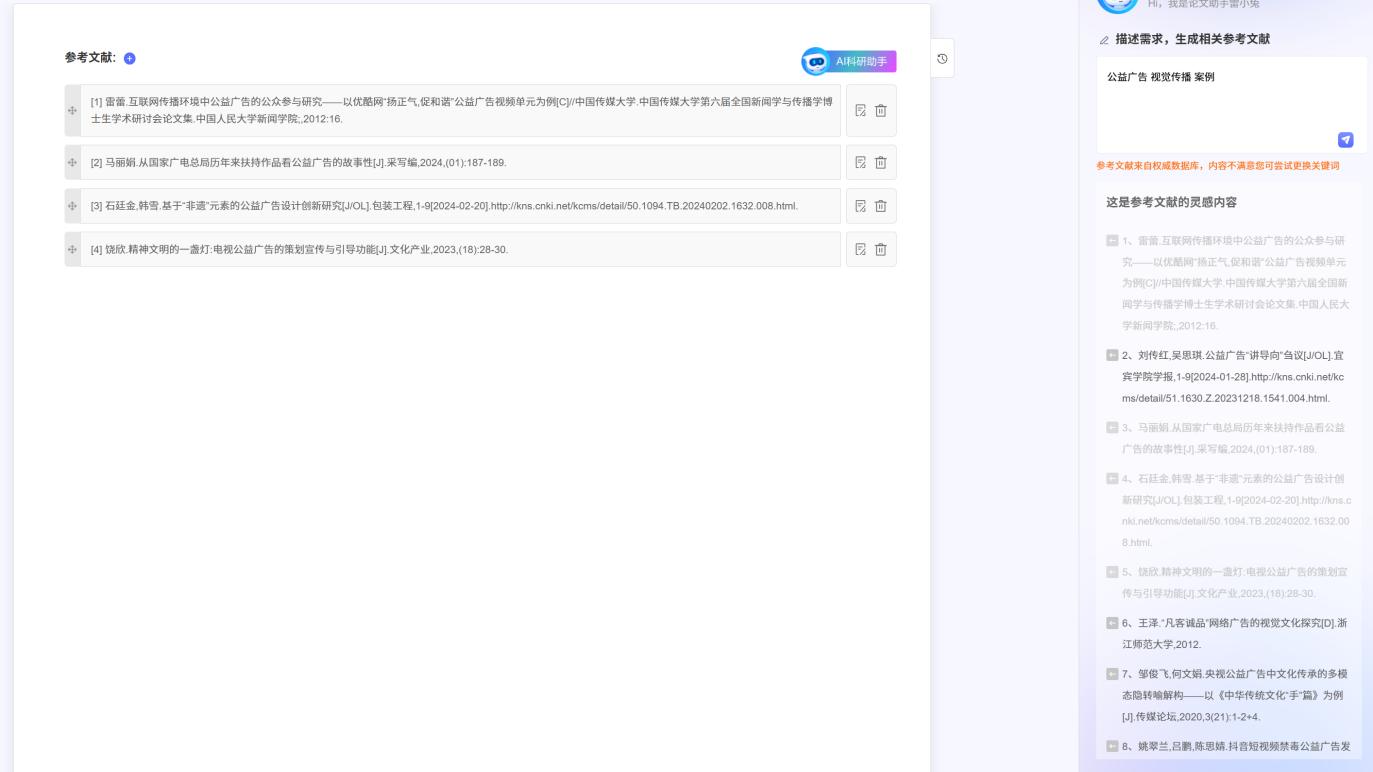Open the history clock icon
Screen dimensions: 1373x772
(x=942, y=59)
